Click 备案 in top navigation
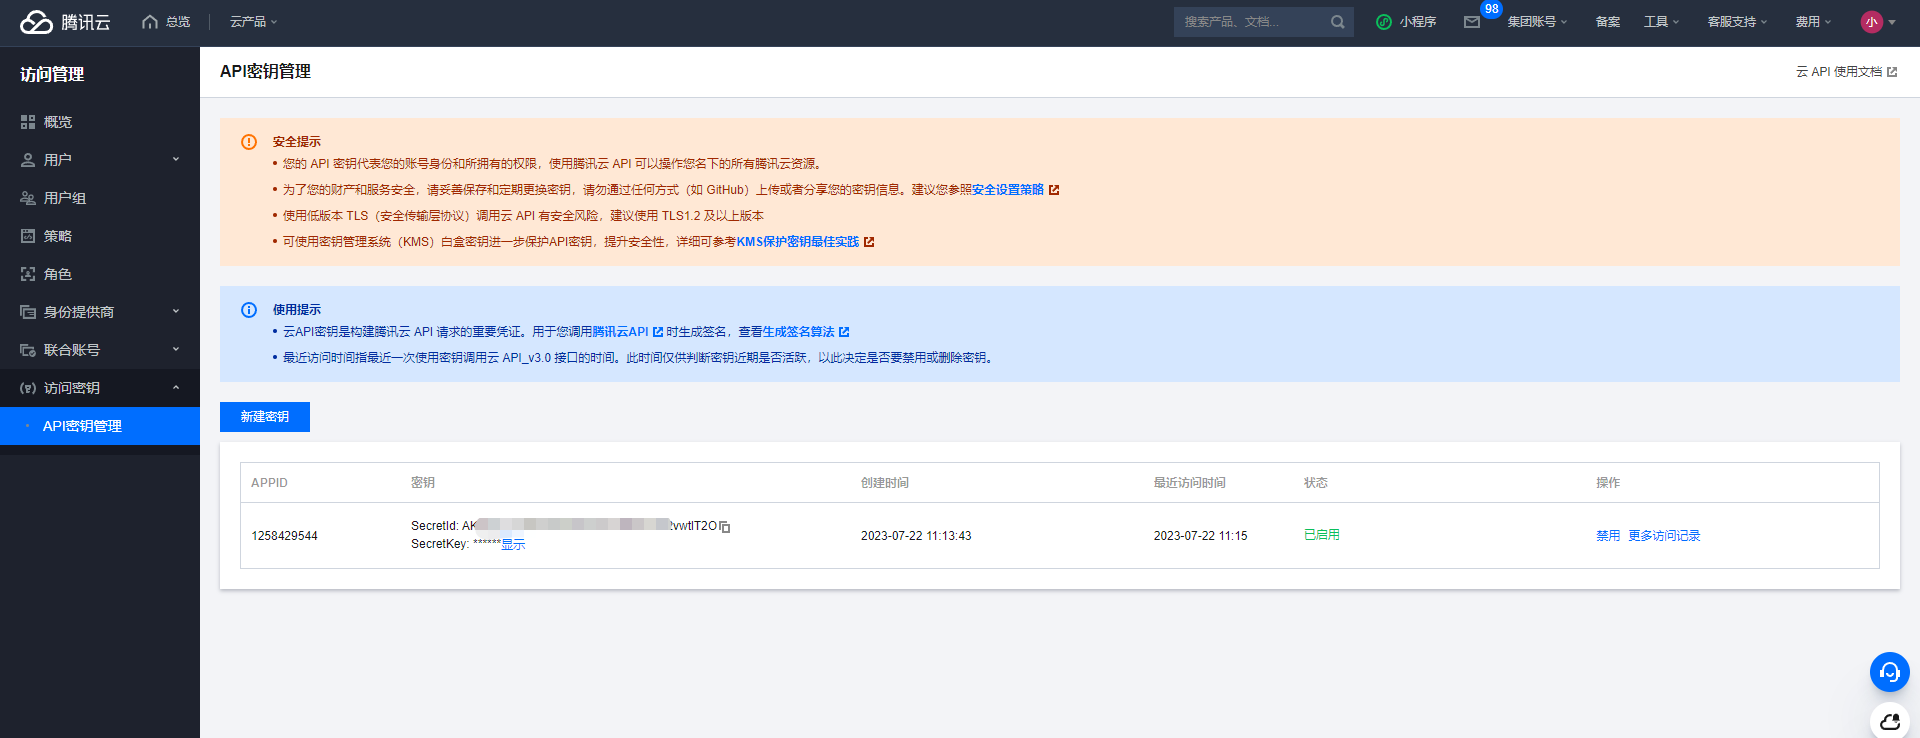The height and width of the screenshot is (738, 1920). (1607, 22)
